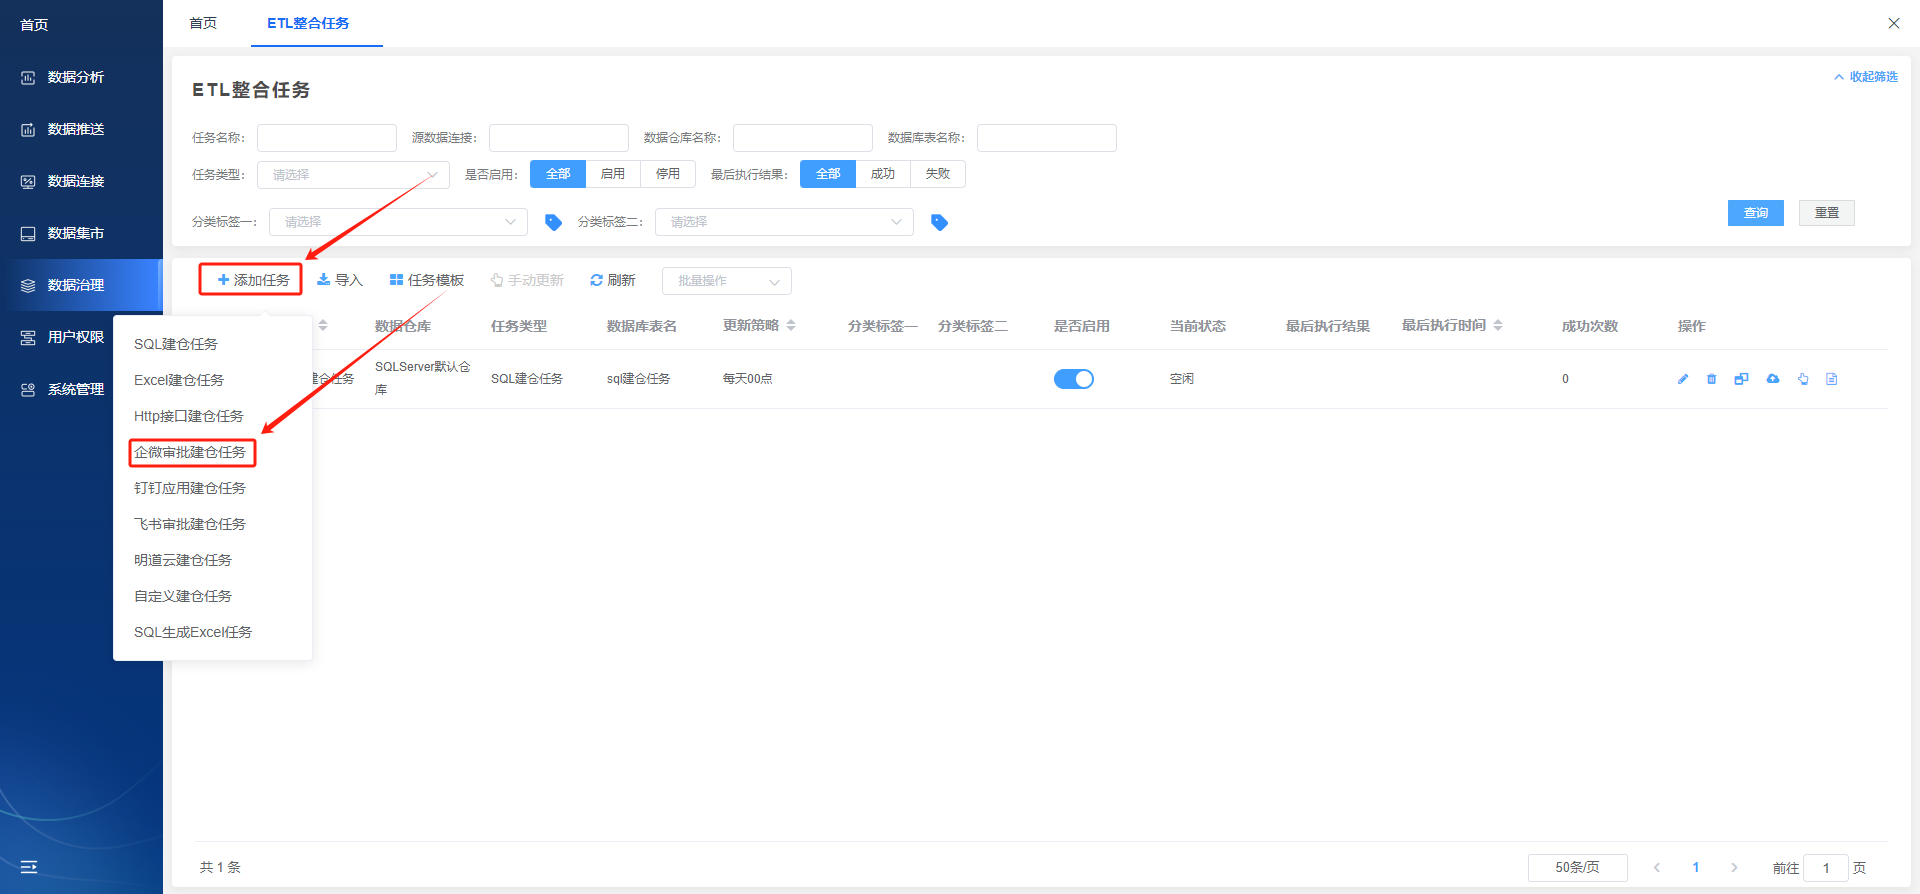Select 全部 under 是否启用 filter
This screenshot has height=894, width=1920.
(x=558, y=174)
